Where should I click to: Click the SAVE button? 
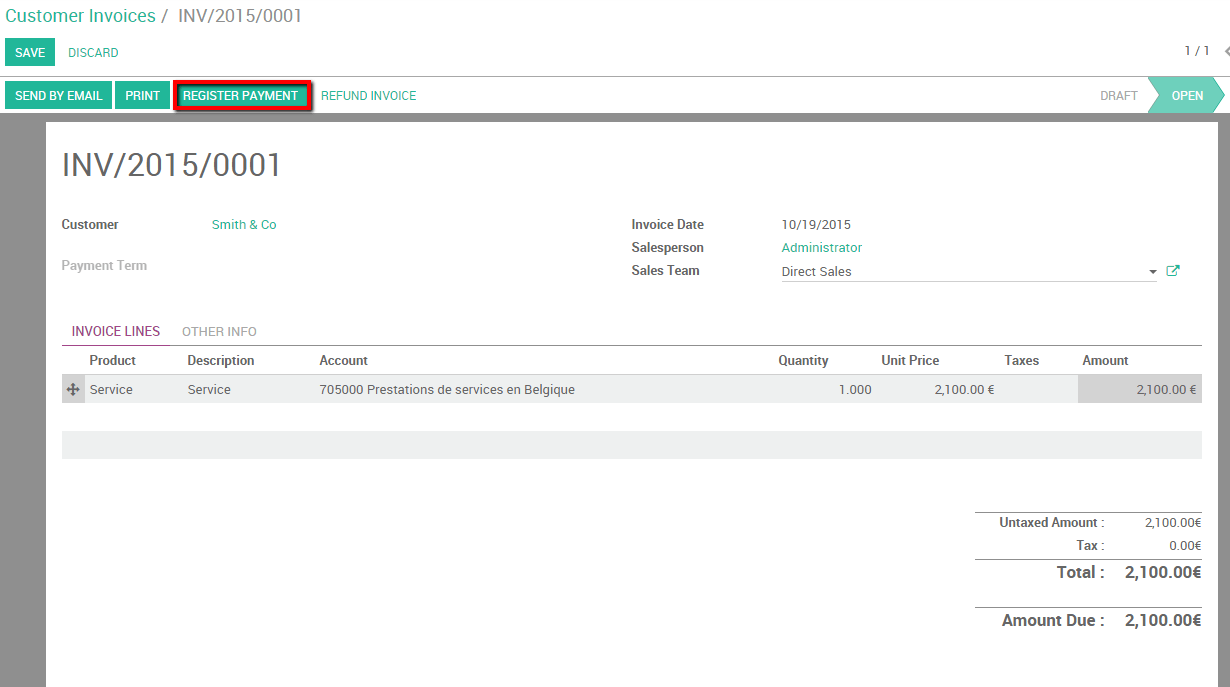pyautogui.click(x=29, y=51)
